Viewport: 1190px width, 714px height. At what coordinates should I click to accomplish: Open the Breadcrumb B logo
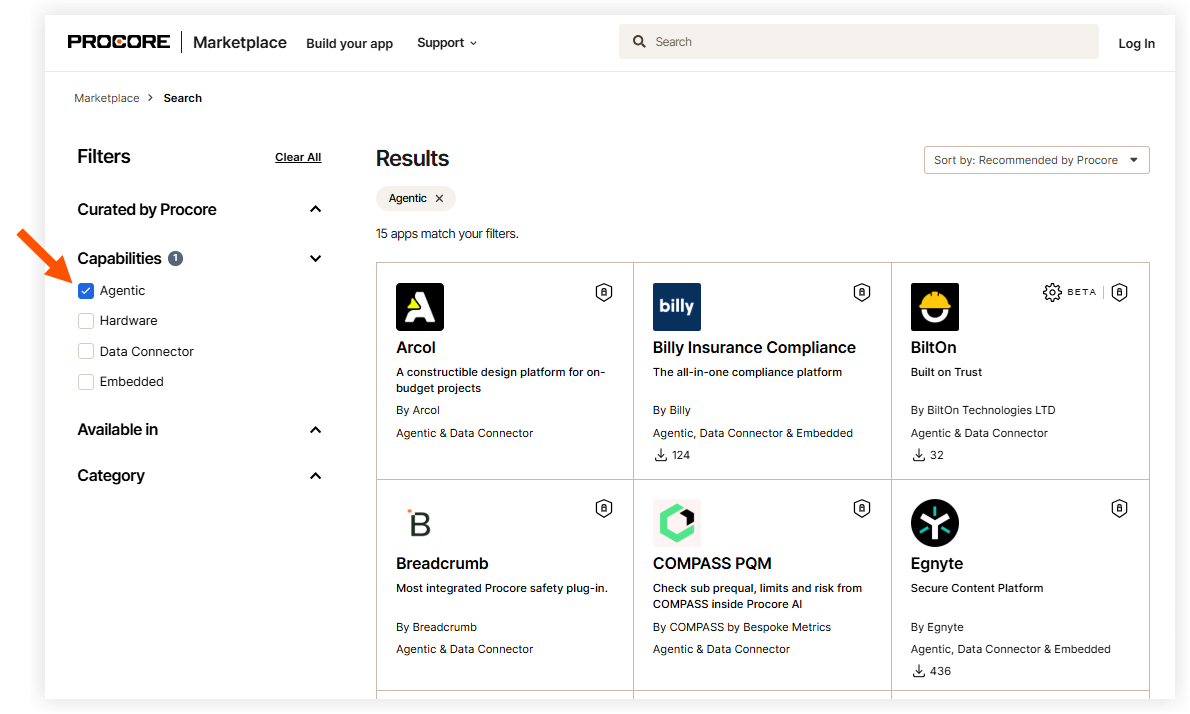[x=420, y=523]
